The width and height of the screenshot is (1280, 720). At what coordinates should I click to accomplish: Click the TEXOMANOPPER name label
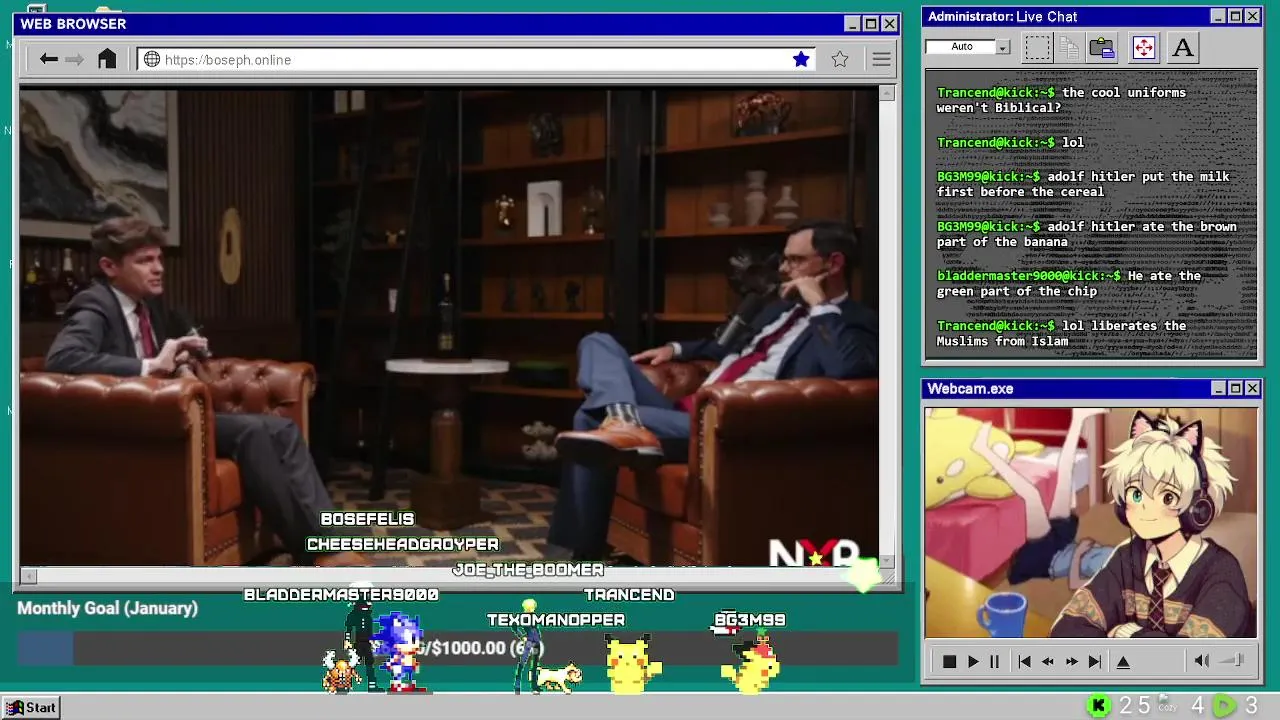coord(556,620)
